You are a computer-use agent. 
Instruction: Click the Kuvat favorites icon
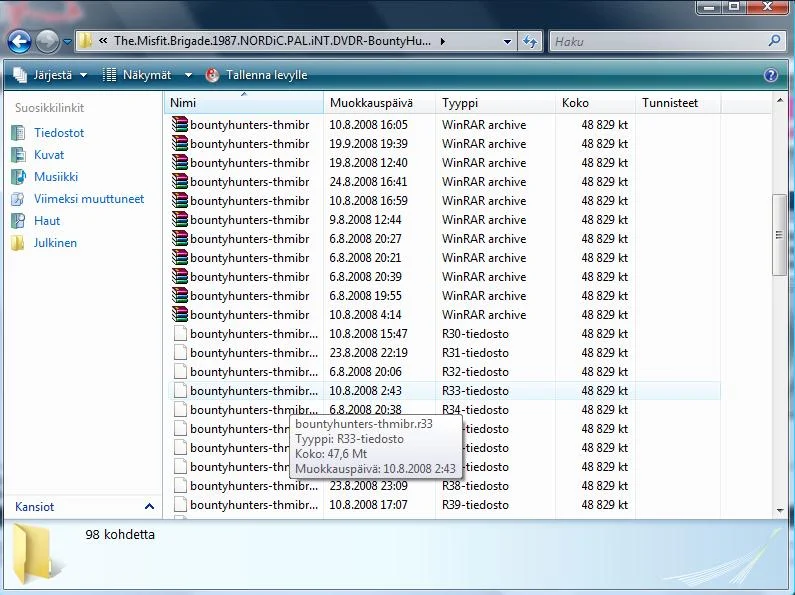17,155
